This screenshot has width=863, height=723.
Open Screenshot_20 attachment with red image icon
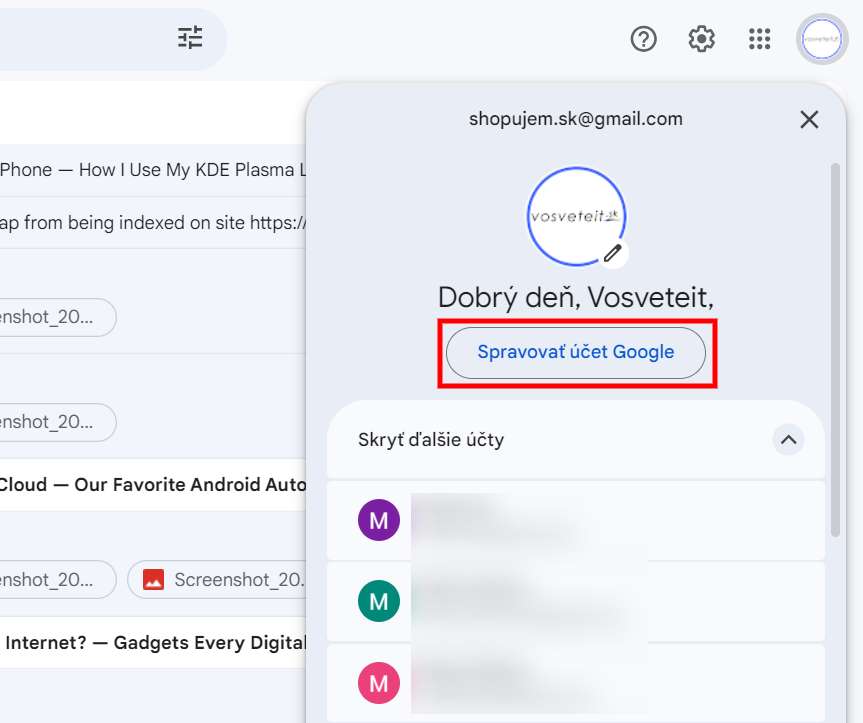pyautogui.click(x=217, y=579)
